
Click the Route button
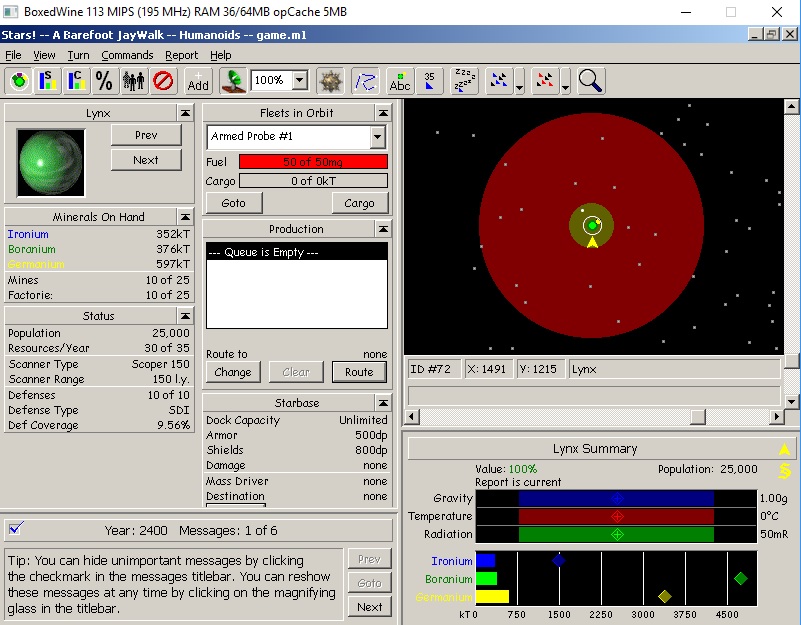[359, 372]
